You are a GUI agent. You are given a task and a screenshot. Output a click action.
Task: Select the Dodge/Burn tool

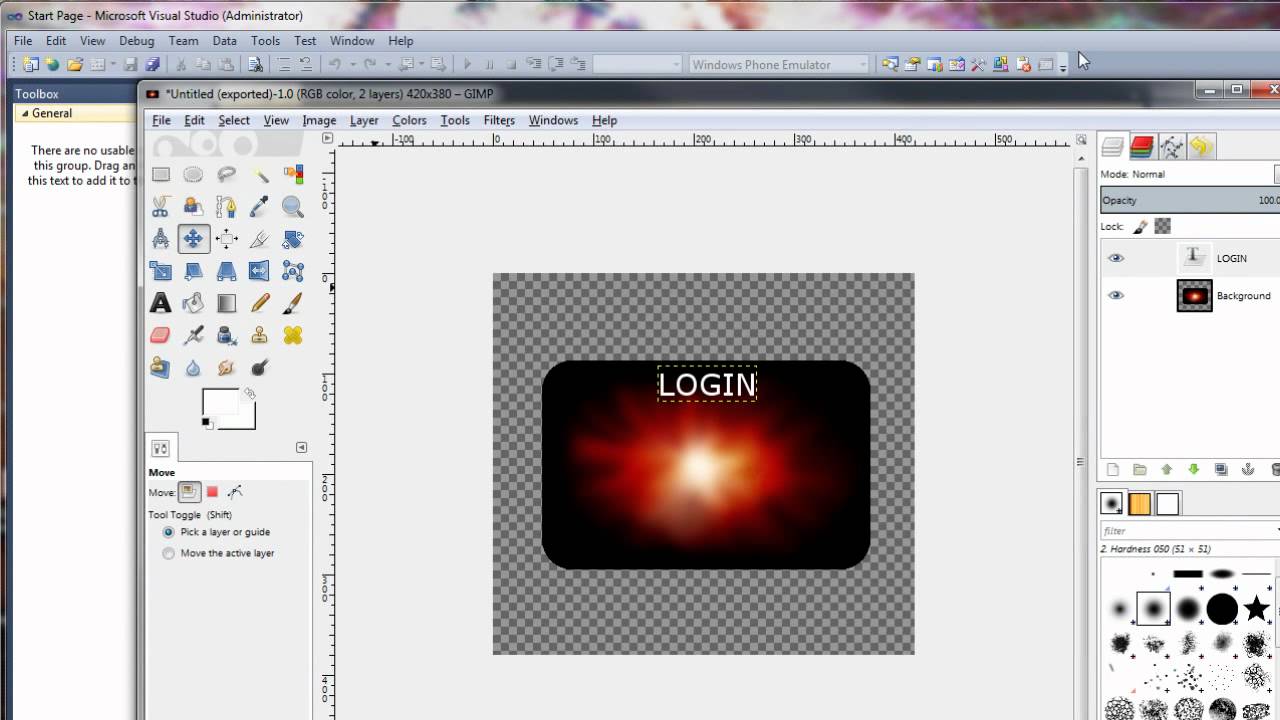(x=260, y=368)
